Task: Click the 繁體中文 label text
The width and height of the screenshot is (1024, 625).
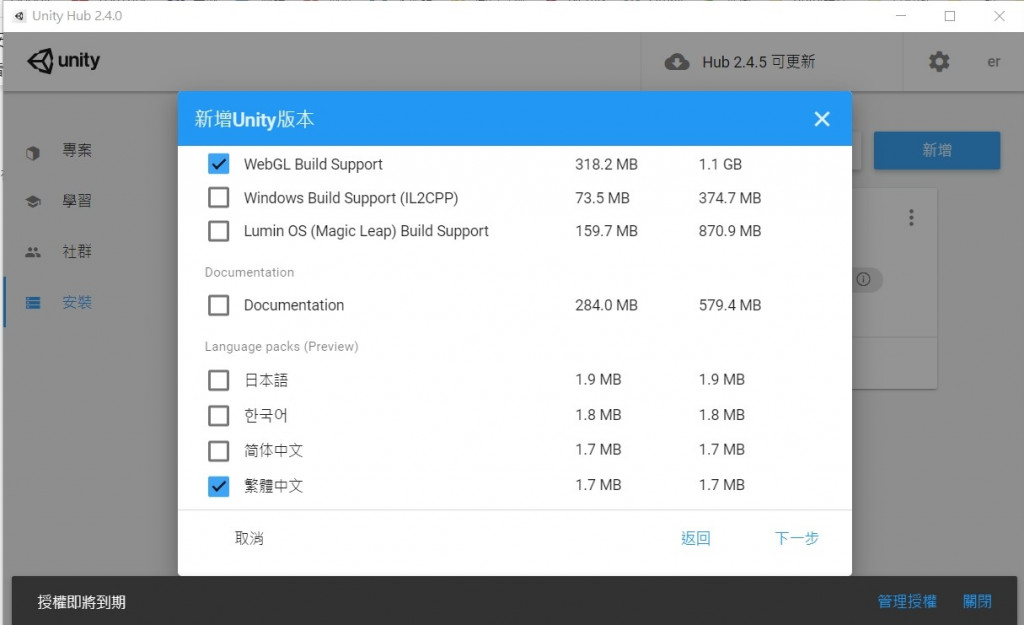Action: tap(273, 486)
